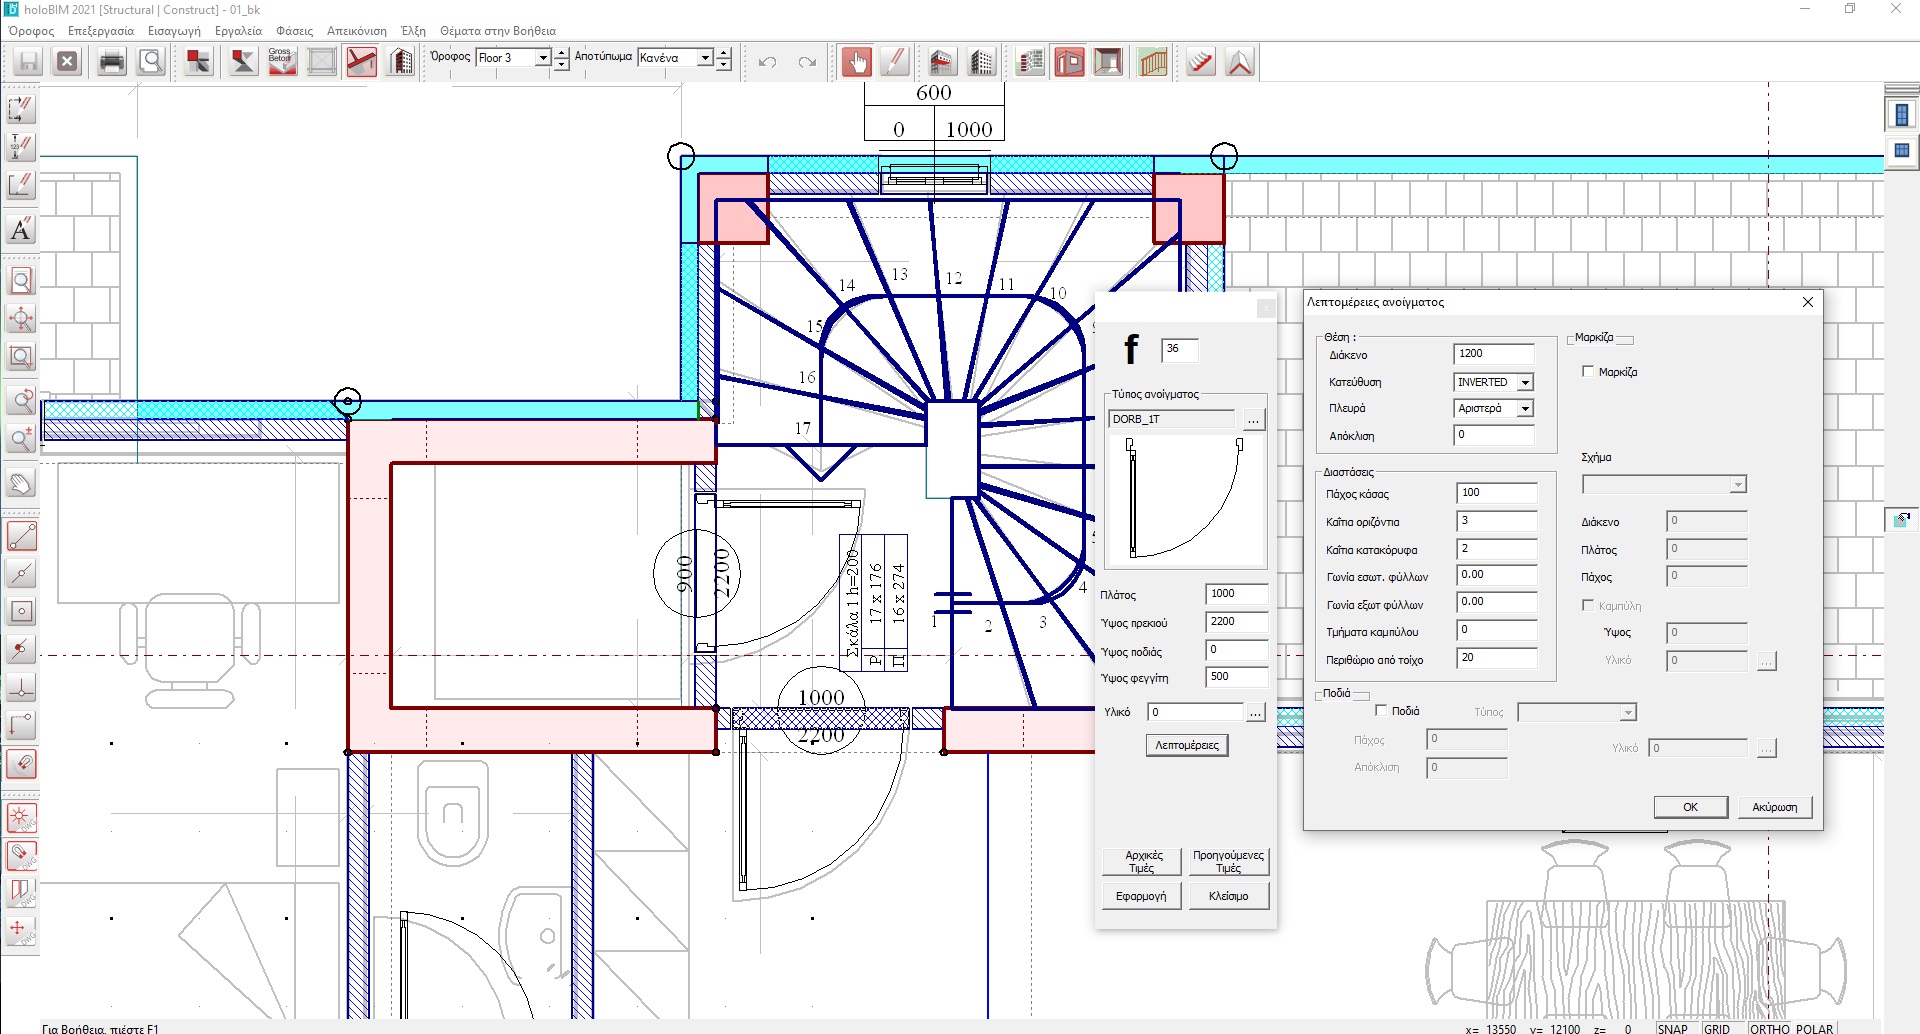Click the stairs icon in the top toolbar
The height and width of the screenshot is (1034, 1920).
tap(1201, 62)
